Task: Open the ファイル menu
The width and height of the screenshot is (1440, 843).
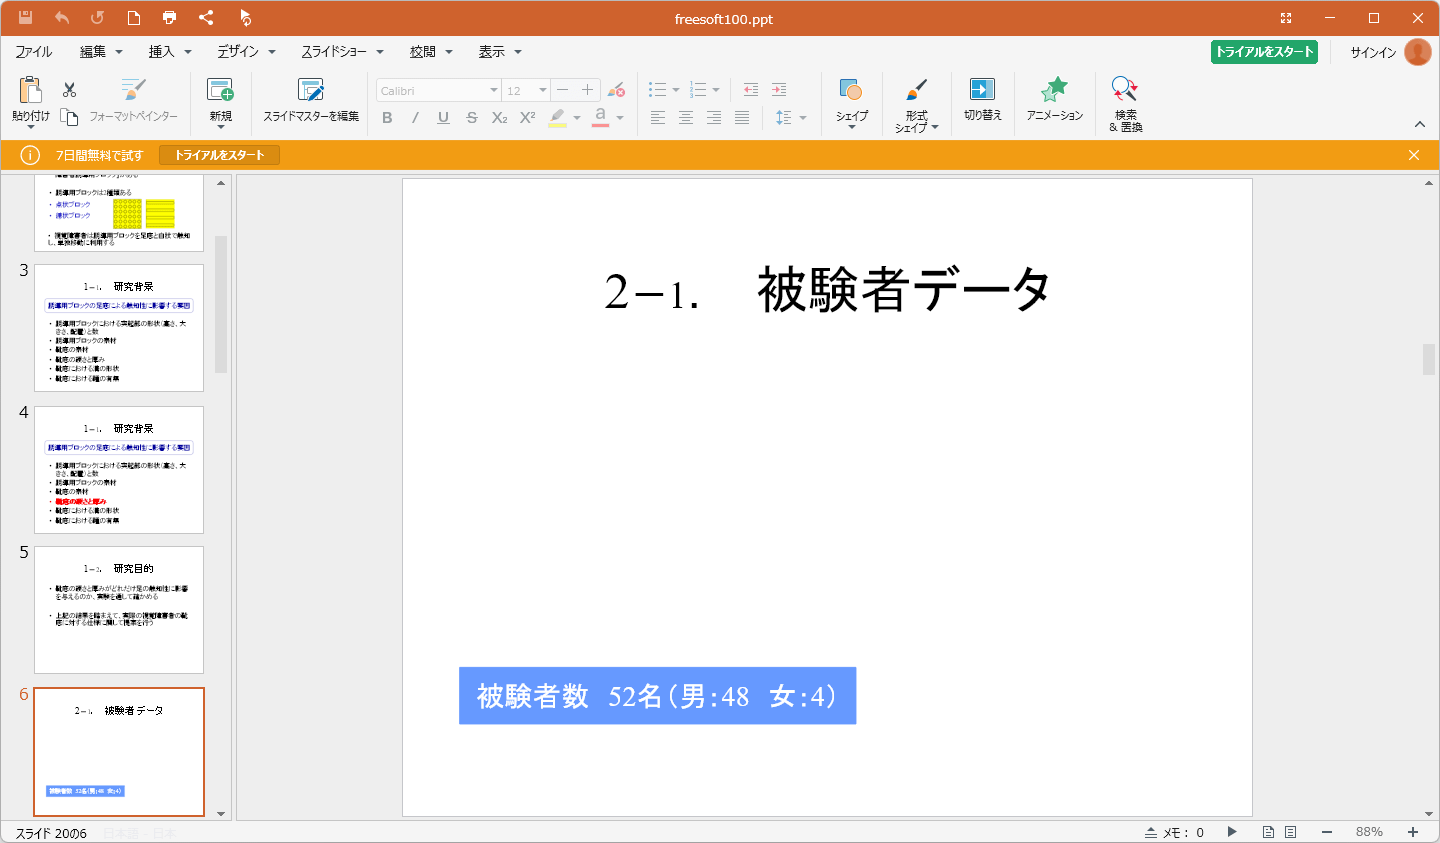Action: point(34,52)
